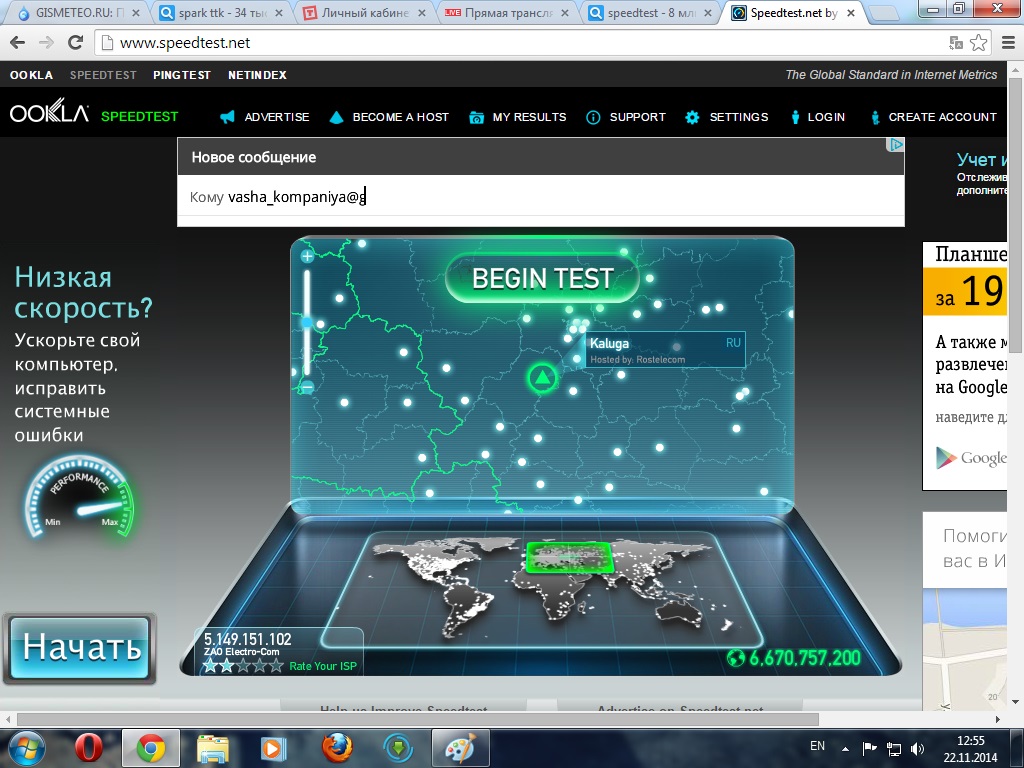
Task: Open the PINGTEST top navigation link
Action: click(x=182, y=75)
